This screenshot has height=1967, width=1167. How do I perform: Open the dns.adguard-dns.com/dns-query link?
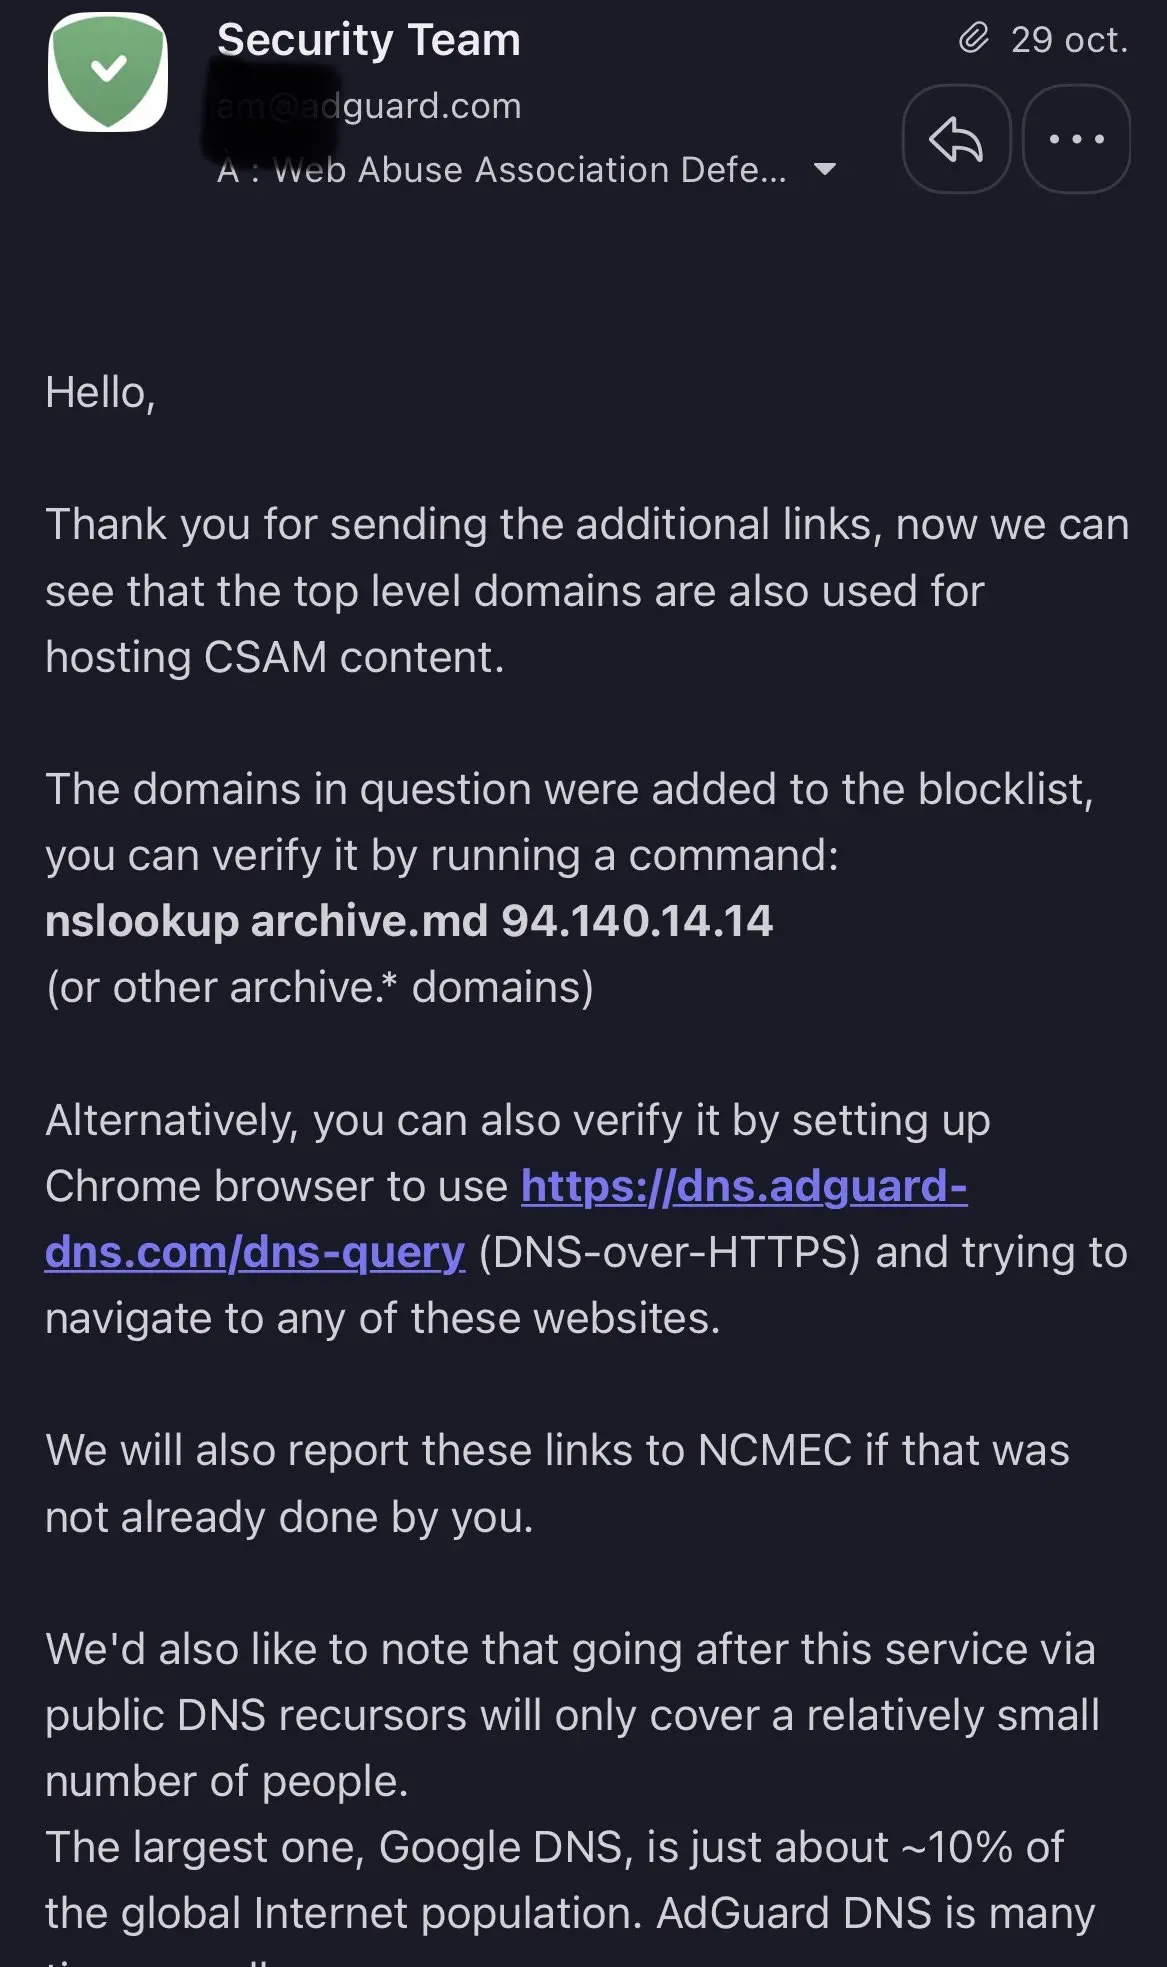tap(506, 1219)
